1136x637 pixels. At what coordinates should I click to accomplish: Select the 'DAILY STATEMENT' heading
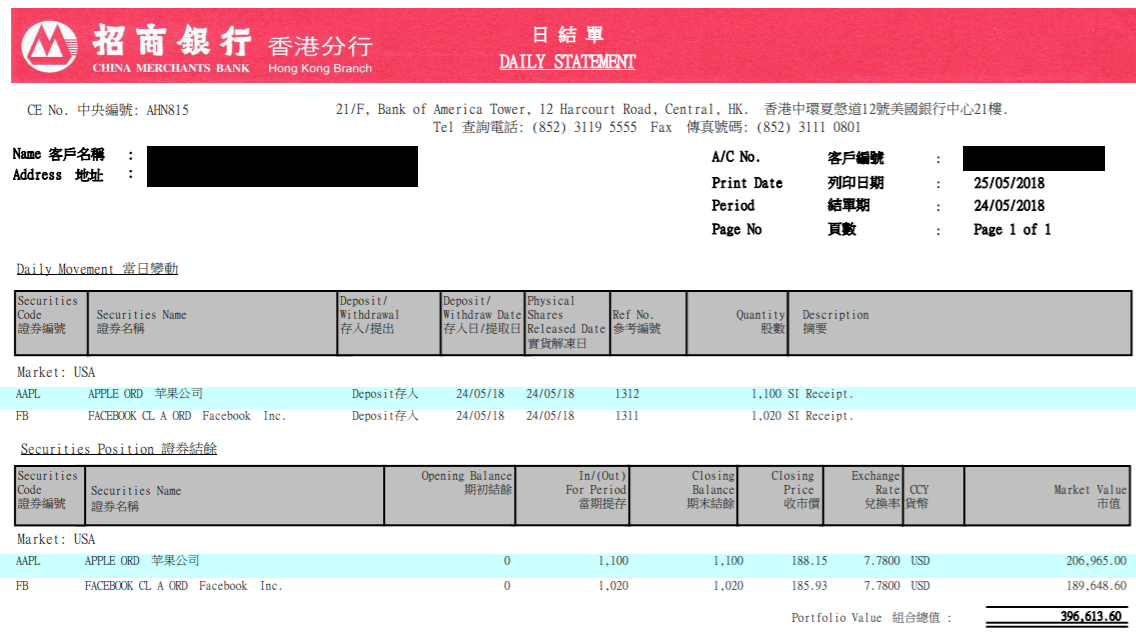567,62
